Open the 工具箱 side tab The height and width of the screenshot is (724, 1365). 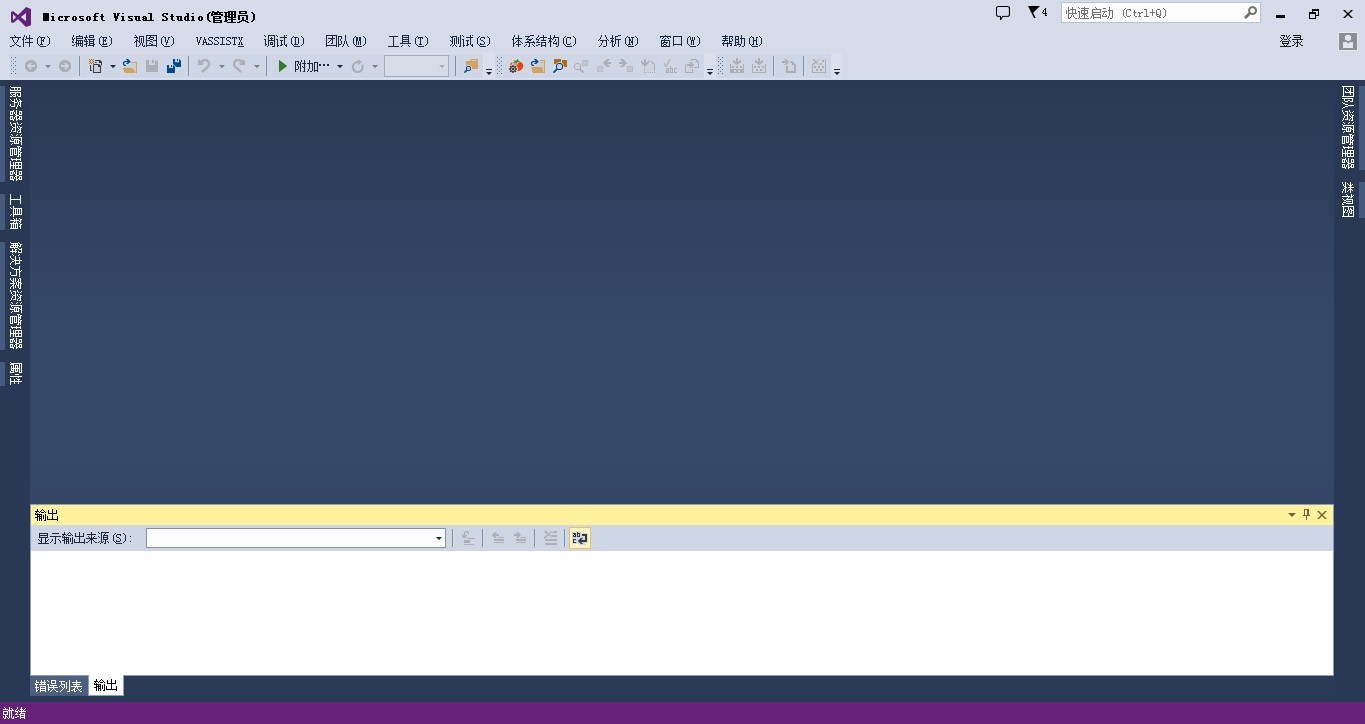point(15,212)
